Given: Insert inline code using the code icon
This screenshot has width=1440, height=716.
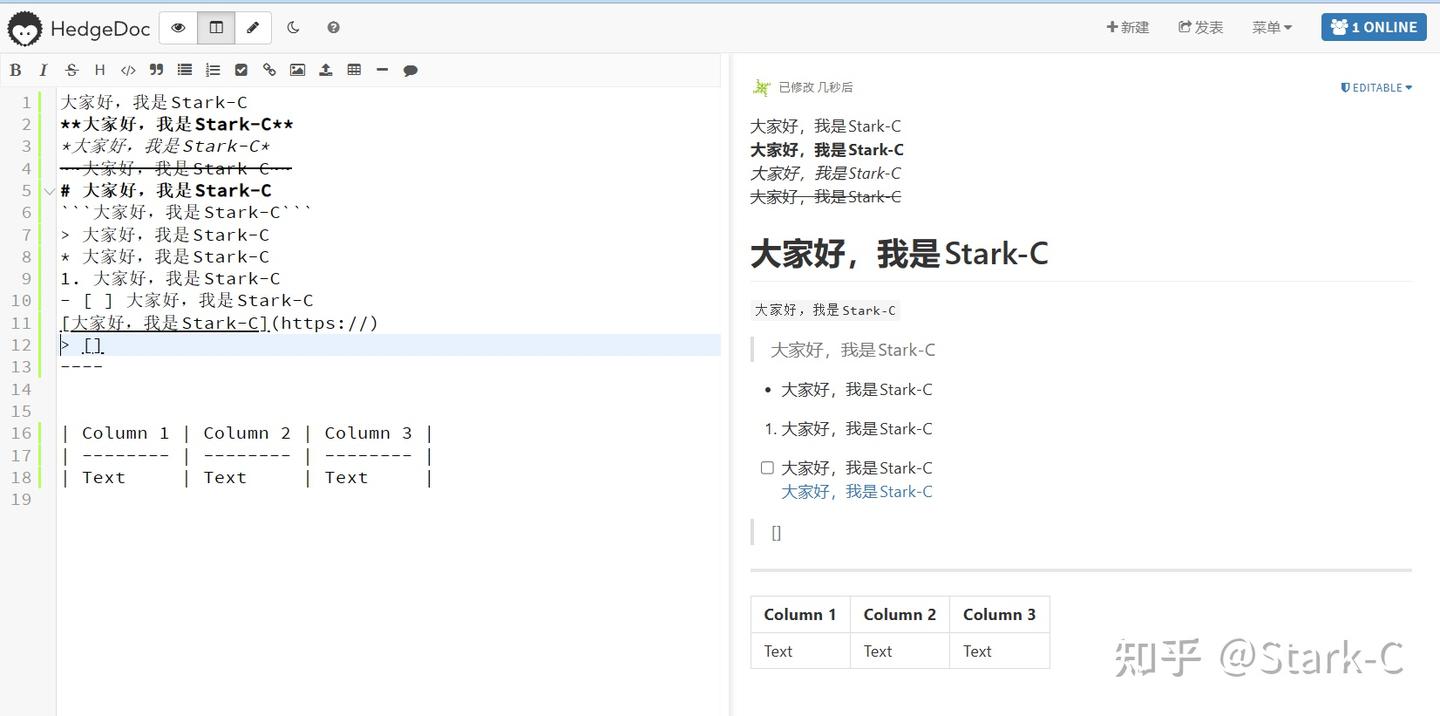Looking at the screenshot, I should (127, 69).
